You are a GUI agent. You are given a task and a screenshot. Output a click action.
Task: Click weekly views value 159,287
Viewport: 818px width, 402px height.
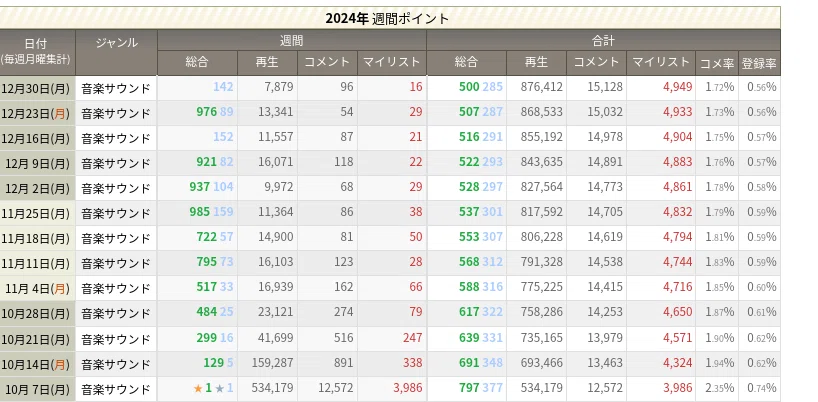[272, 363]
